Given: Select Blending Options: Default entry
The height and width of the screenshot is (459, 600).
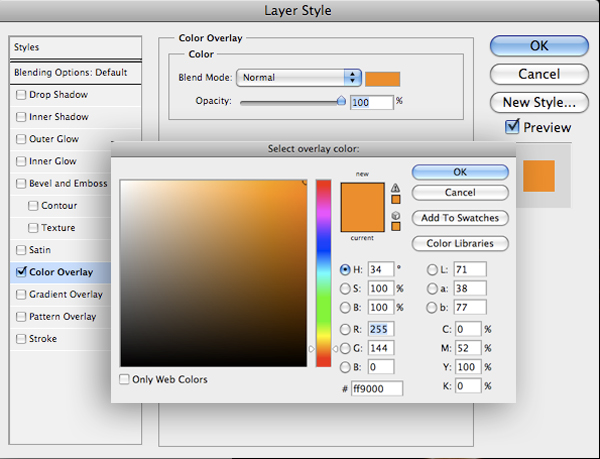Looking at the screenshot, I should tap(75, 73).
